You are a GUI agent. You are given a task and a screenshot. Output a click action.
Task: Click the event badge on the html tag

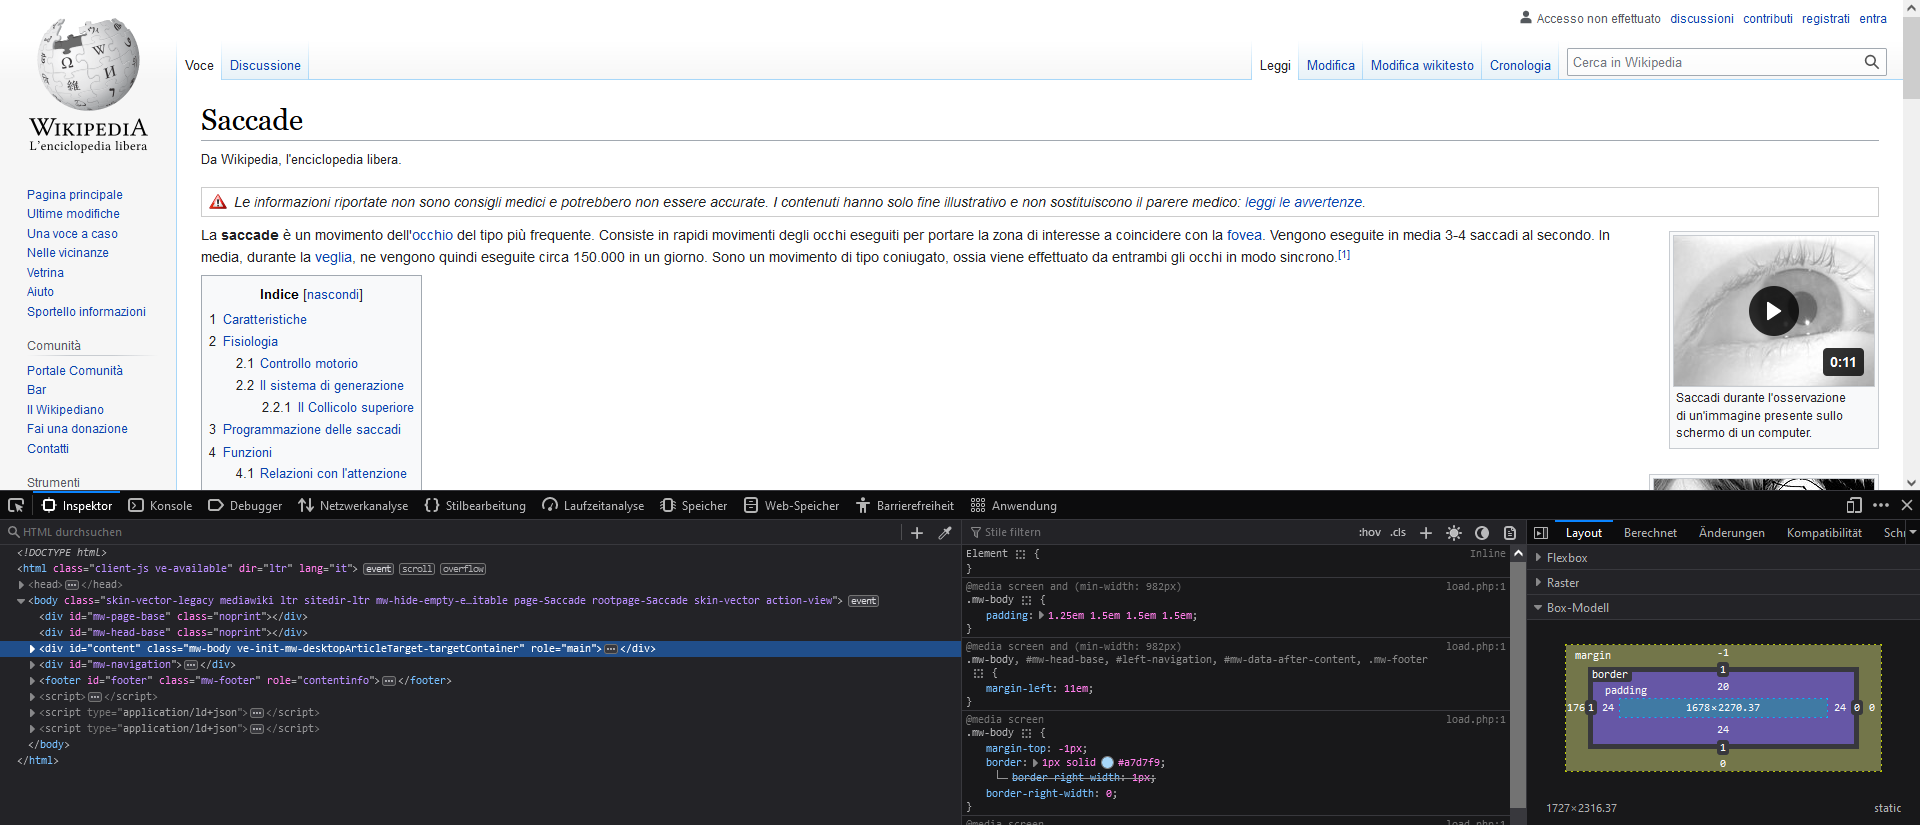point(378,569)
